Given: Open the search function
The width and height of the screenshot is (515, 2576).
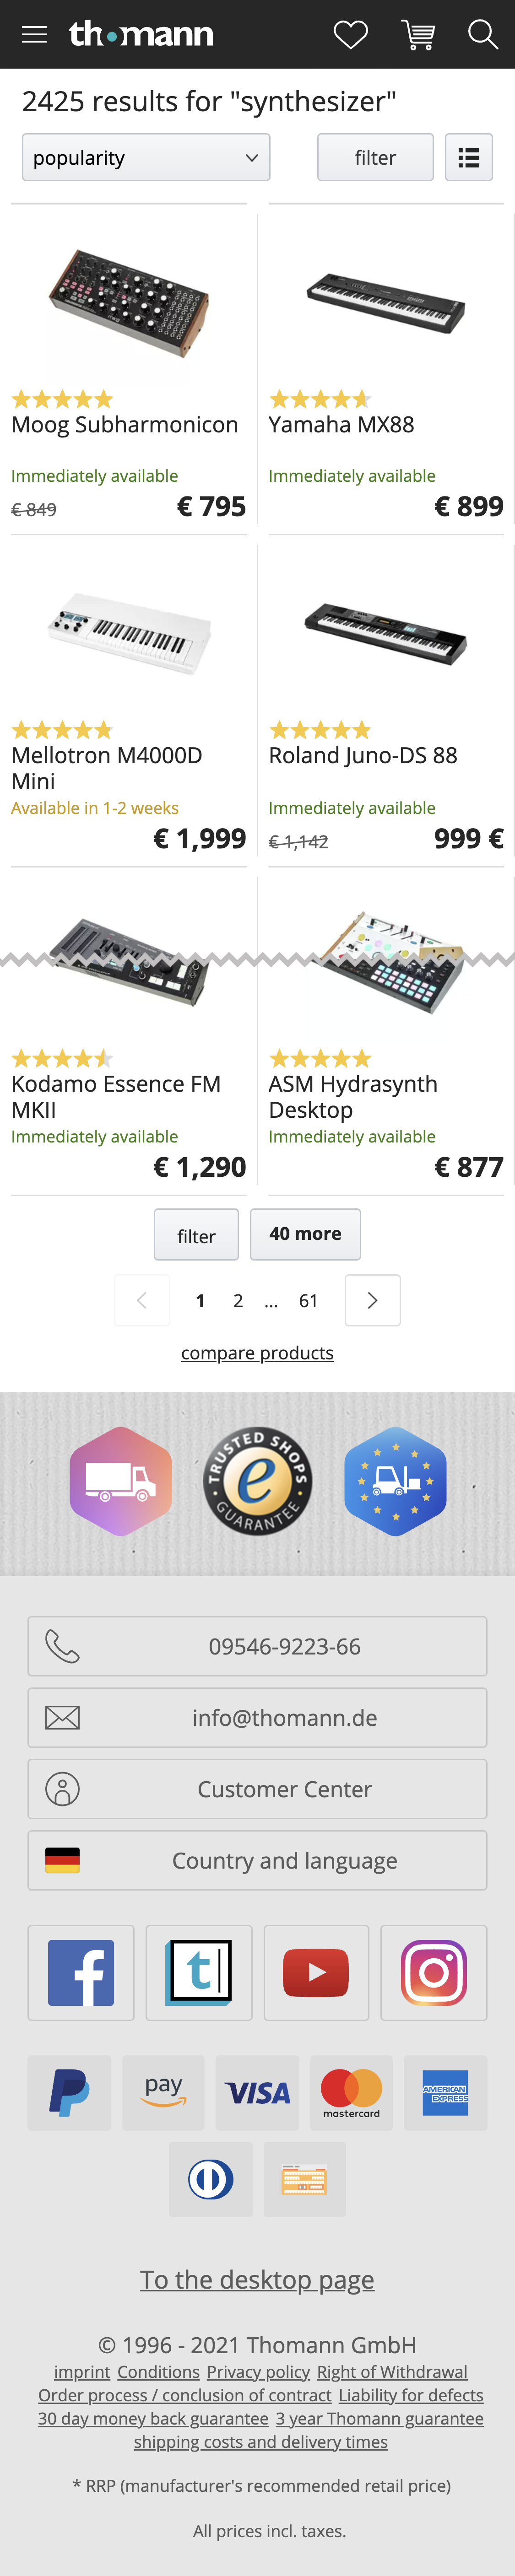Looking at the screenshot, I should (483, 33).
